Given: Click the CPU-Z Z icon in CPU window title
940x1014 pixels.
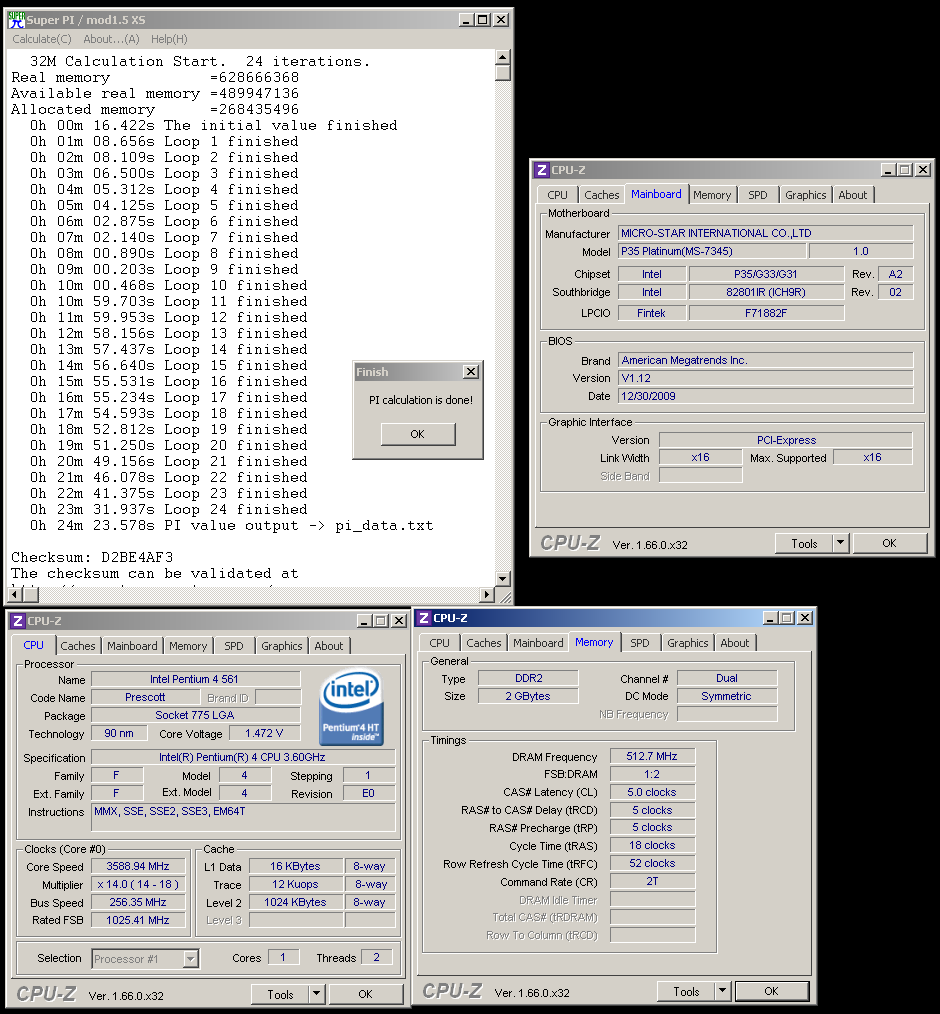Looking at the screenshot, I should coord(18,621).
